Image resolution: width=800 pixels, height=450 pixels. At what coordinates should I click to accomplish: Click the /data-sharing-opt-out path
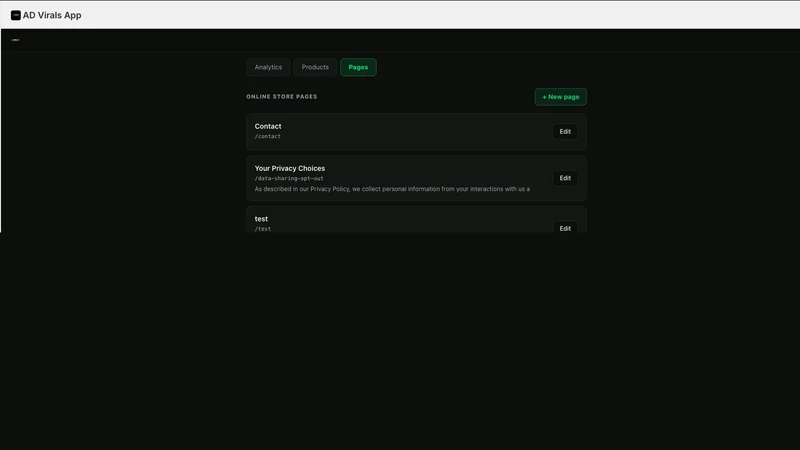click(x=289, y=179)
